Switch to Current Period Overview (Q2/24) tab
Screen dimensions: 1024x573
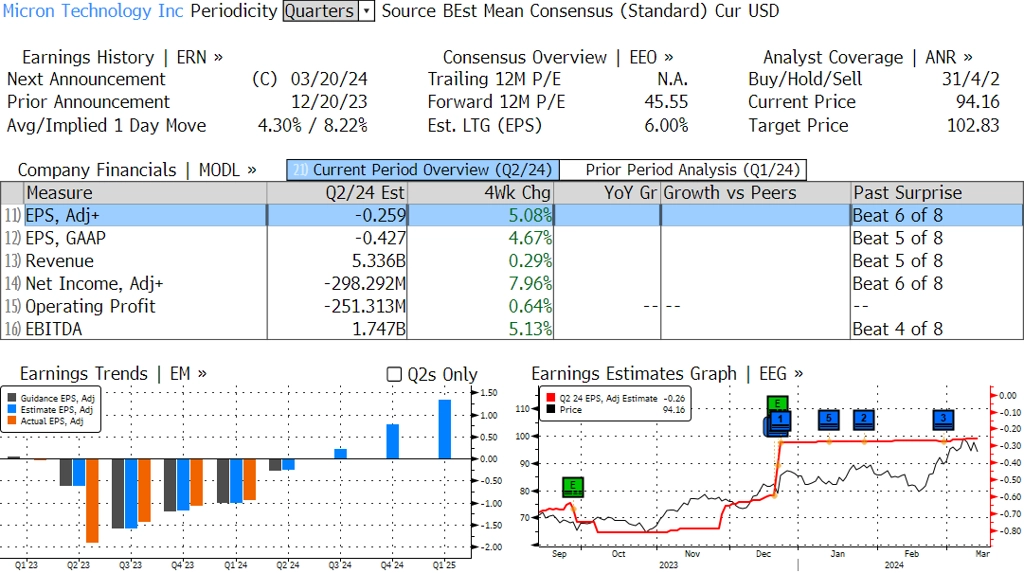423,170
